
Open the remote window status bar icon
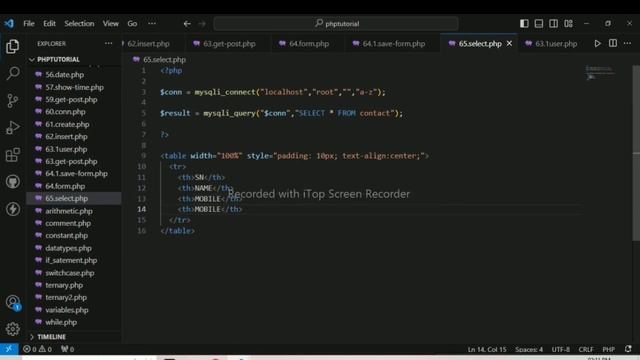pos(9,349)
